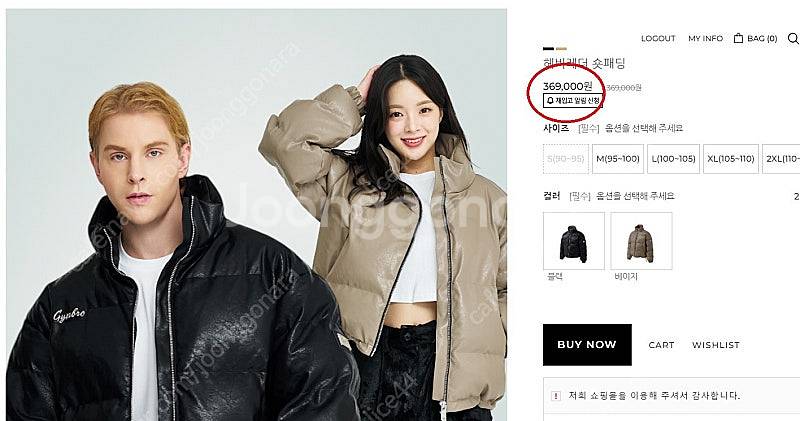Click the bell restock notification icon
The height and width of the screenshot is (421, 800).
550,101
